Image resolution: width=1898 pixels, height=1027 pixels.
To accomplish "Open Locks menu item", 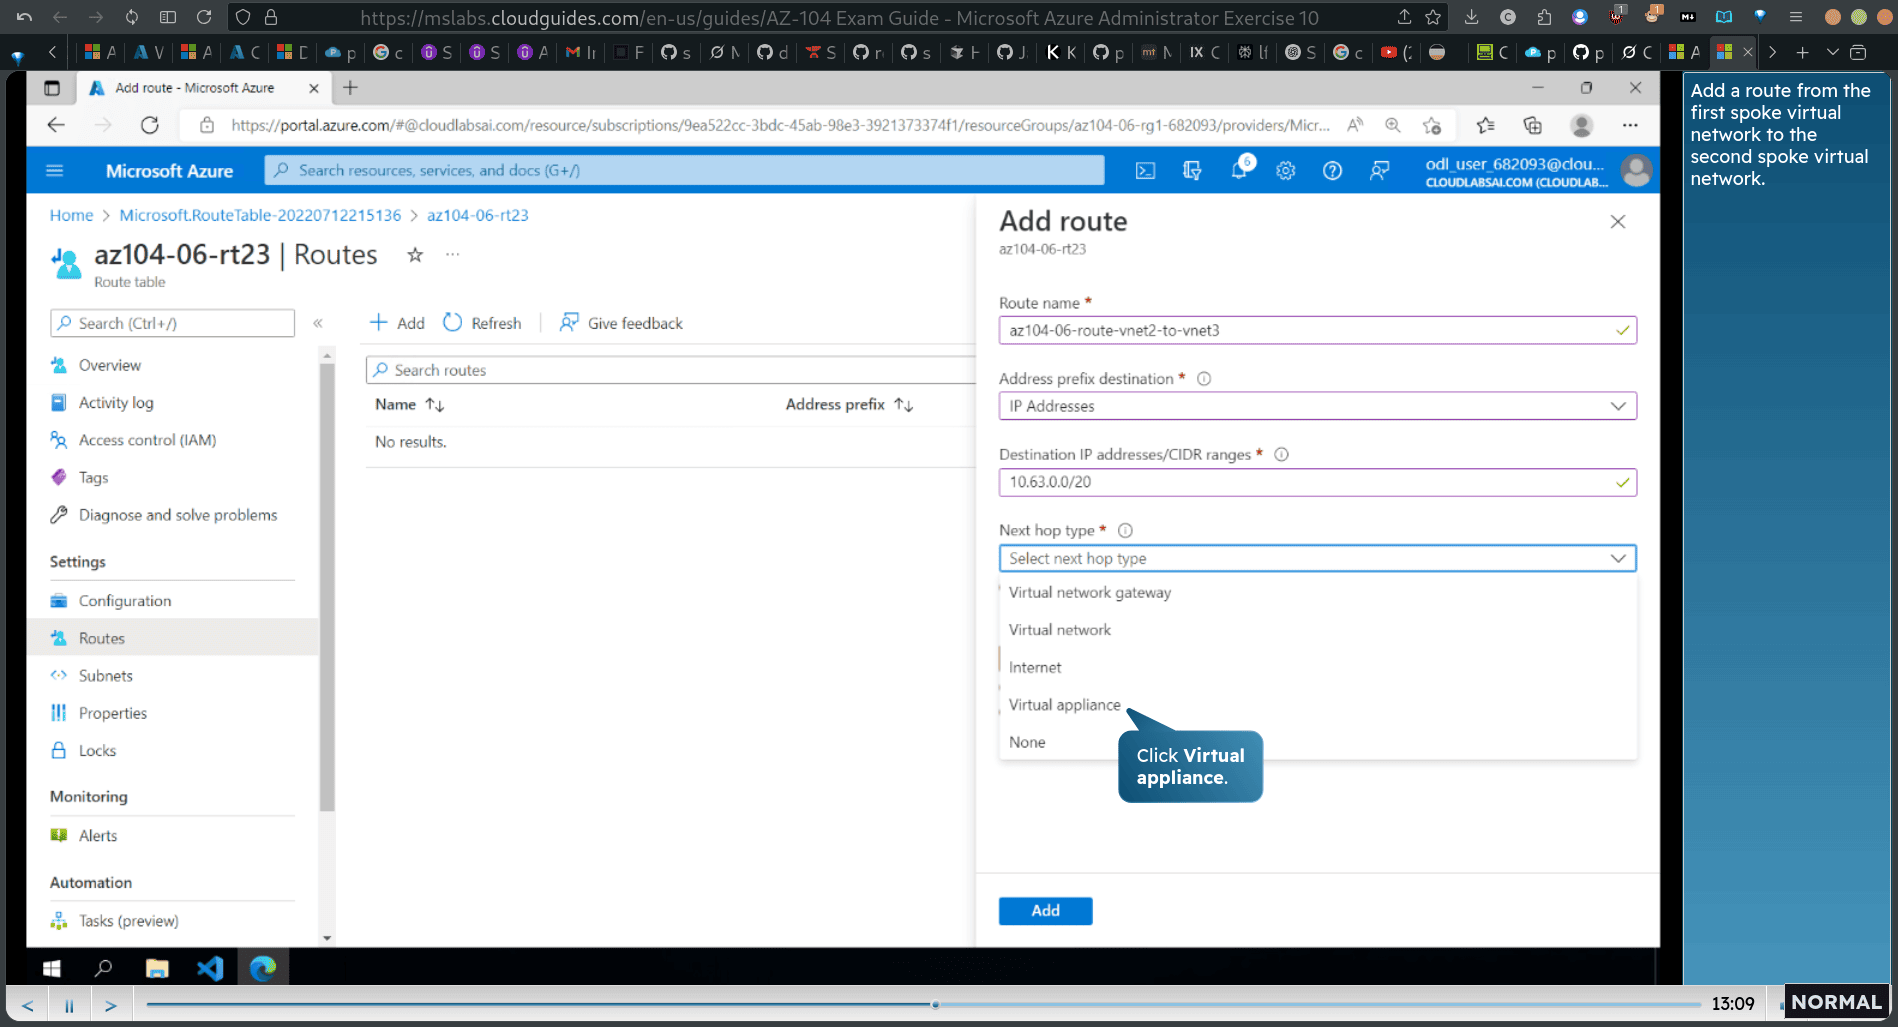I will tap(97, 751).
